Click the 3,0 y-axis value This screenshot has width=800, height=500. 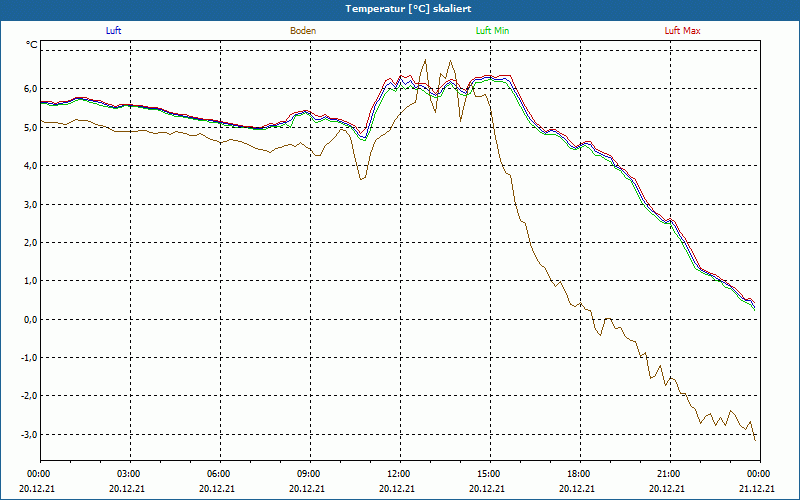click(x=30, y=204)
